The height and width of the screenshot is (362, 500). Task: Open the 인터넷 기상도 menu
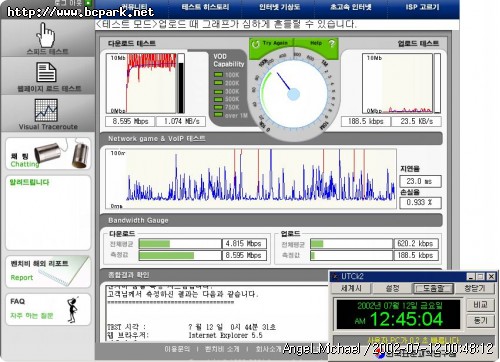coord(279,7)
